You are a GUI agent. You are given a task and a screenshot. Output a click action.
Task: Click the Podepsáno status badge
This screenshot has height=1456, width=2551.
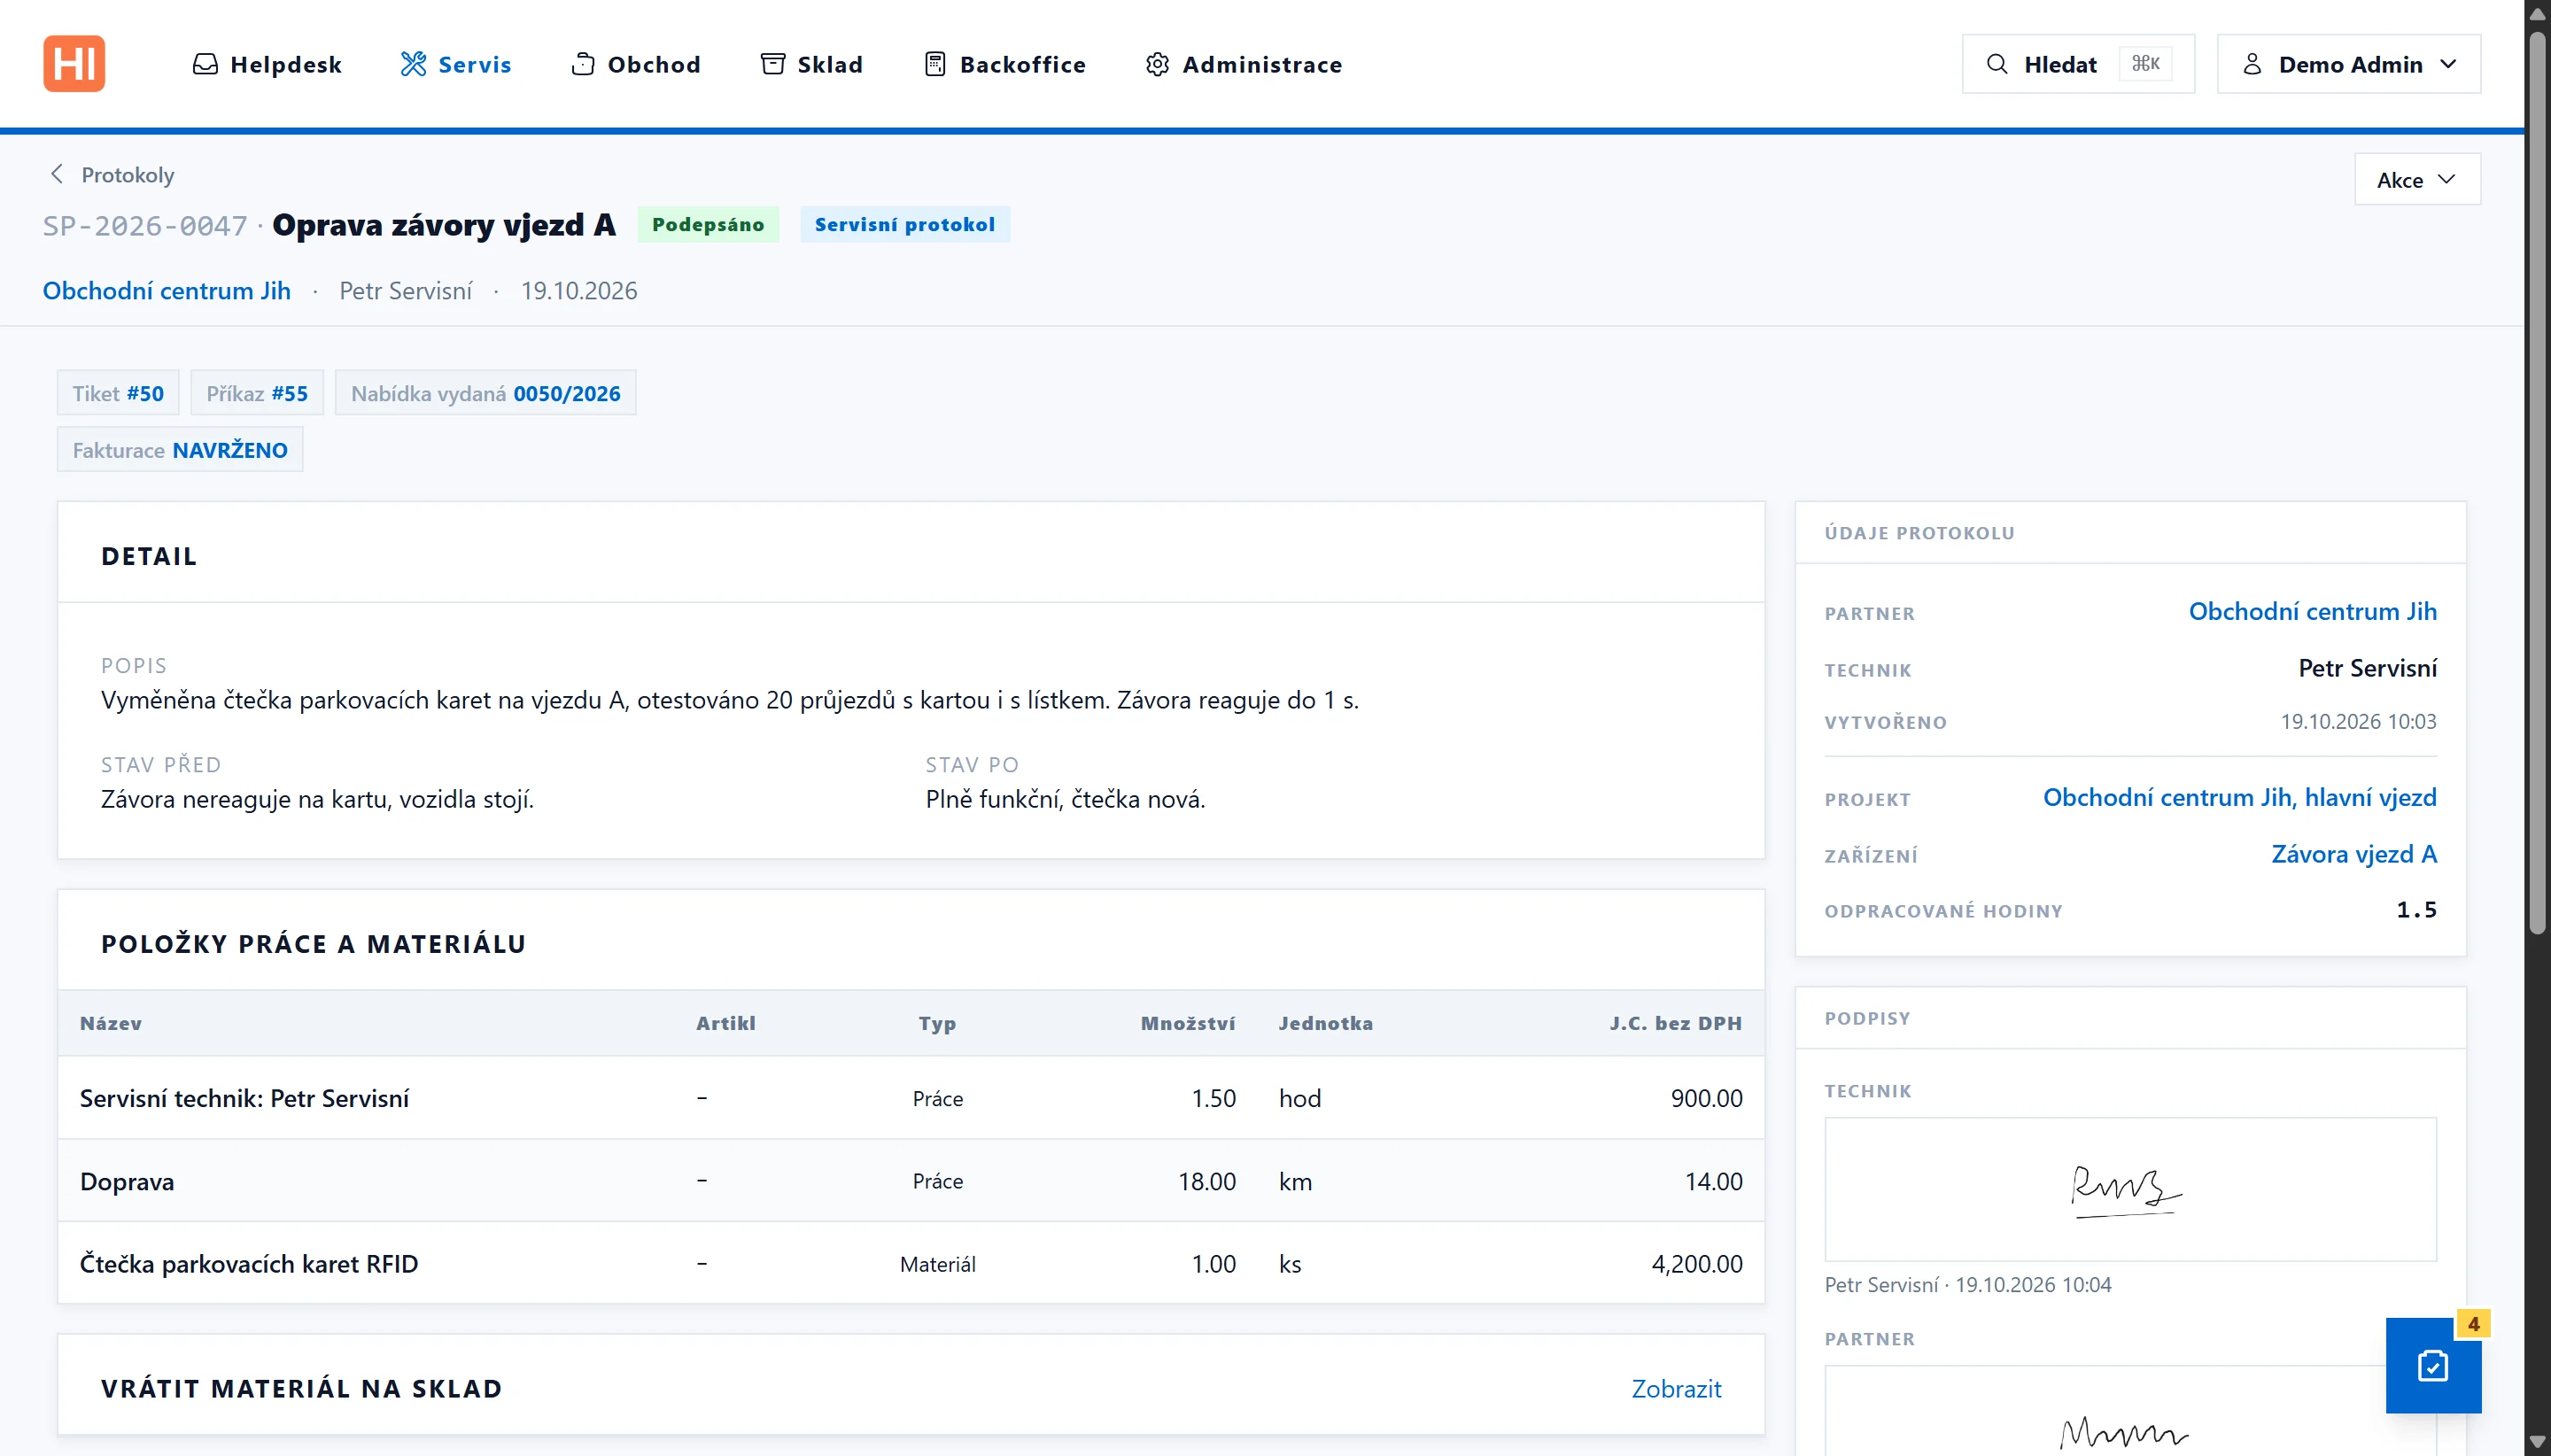pyautogui.click(x=708, y=224)
